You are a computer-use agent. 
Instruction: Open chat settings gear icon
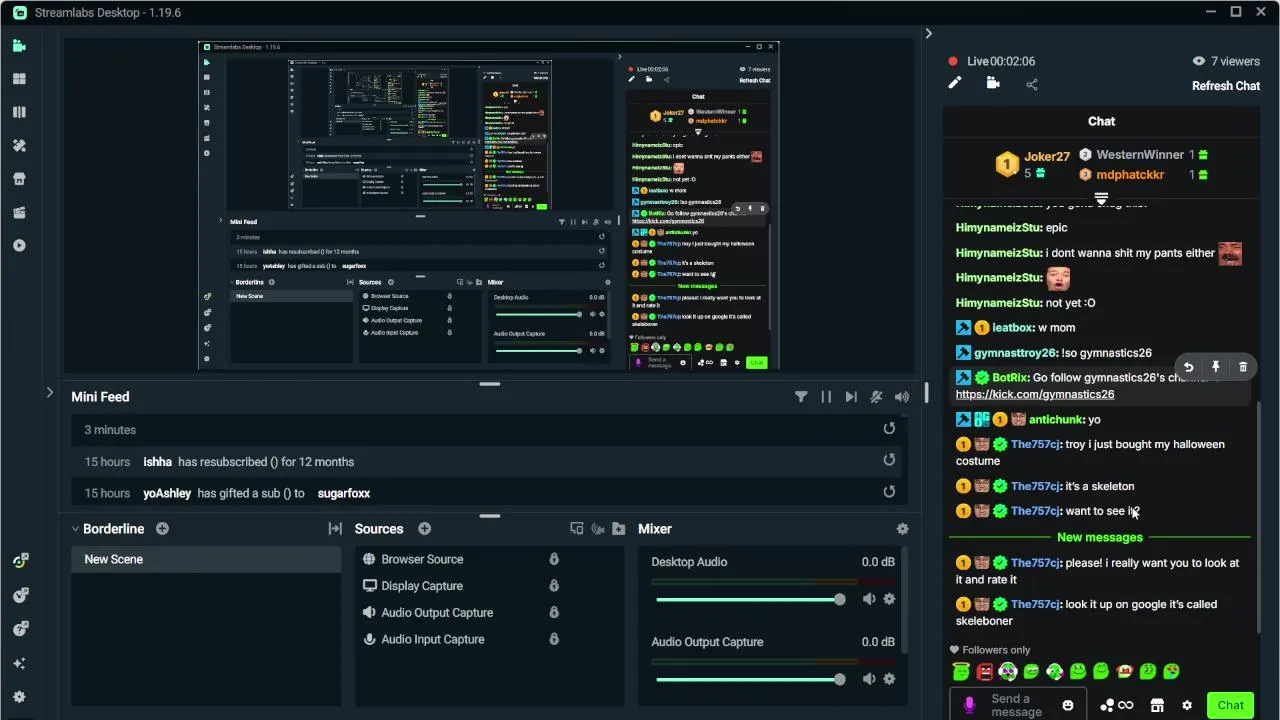click(x=1187, y=705)
